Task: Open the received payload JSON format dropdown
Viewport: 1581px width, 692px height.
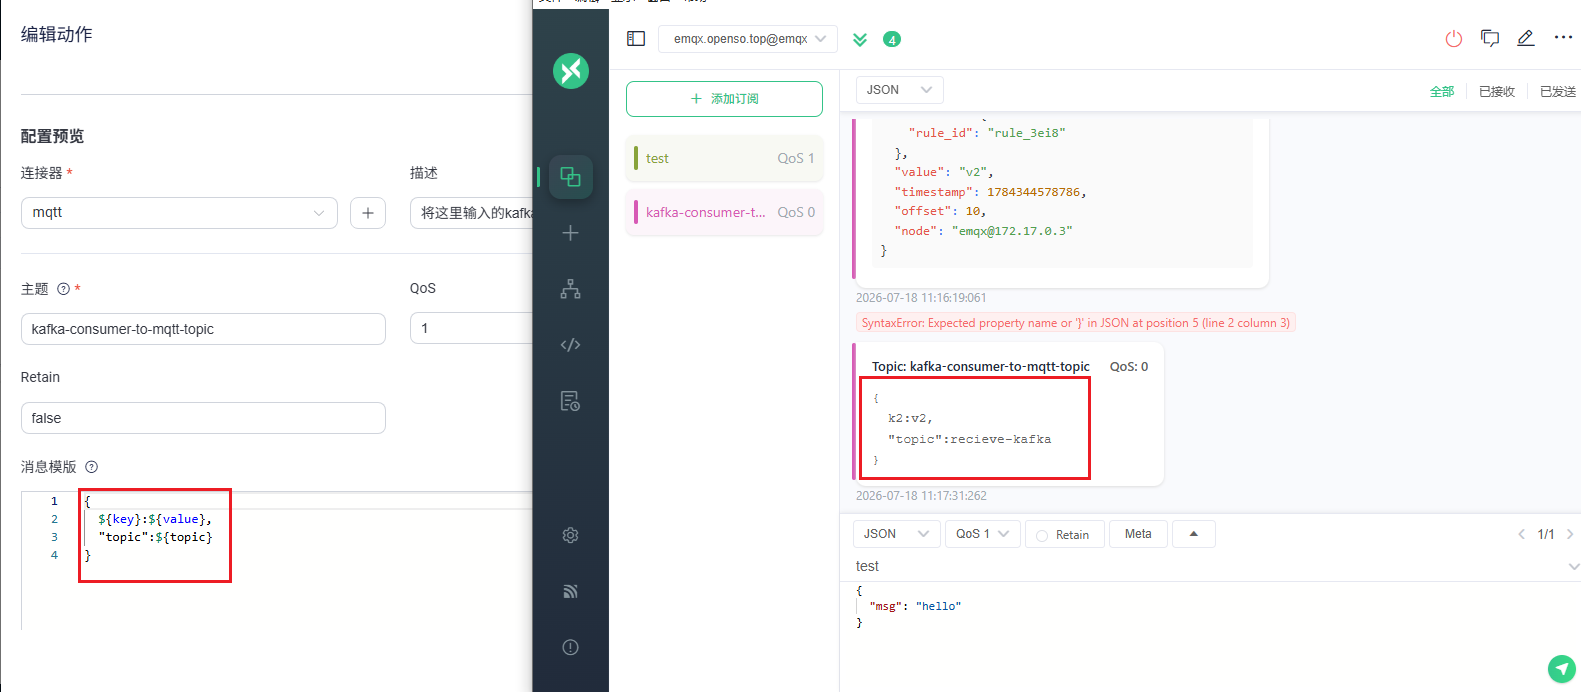Action: pos(899,90)
